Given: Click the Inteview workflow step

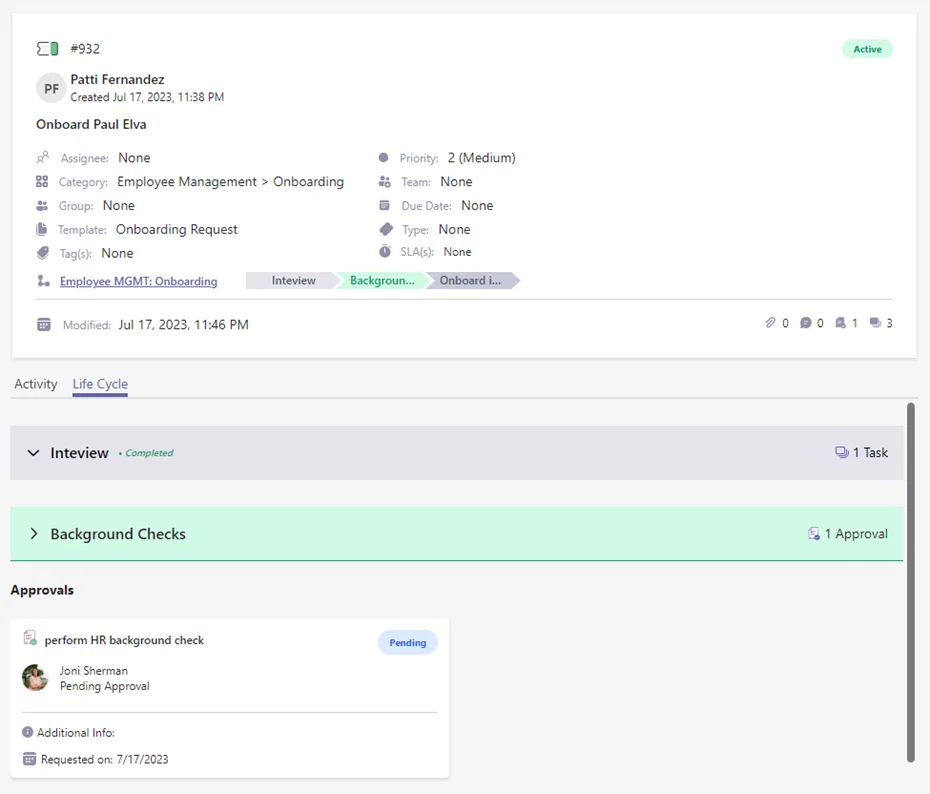Looking at the screenshot, I should [x=293, y=280].
